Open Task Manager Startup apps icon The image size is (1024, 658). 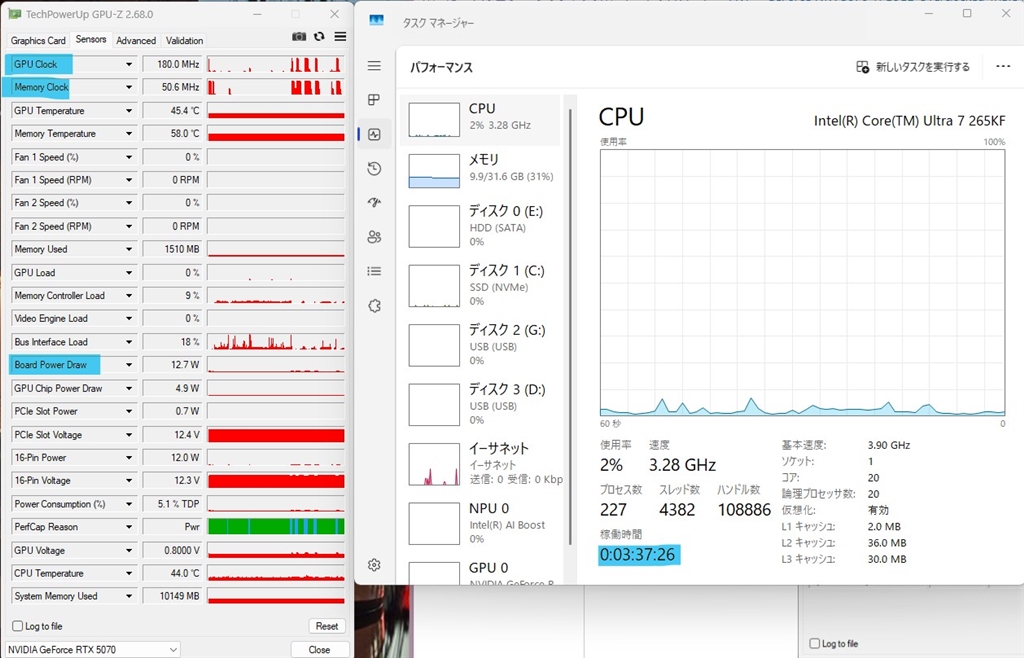click(x=374, y=202)
